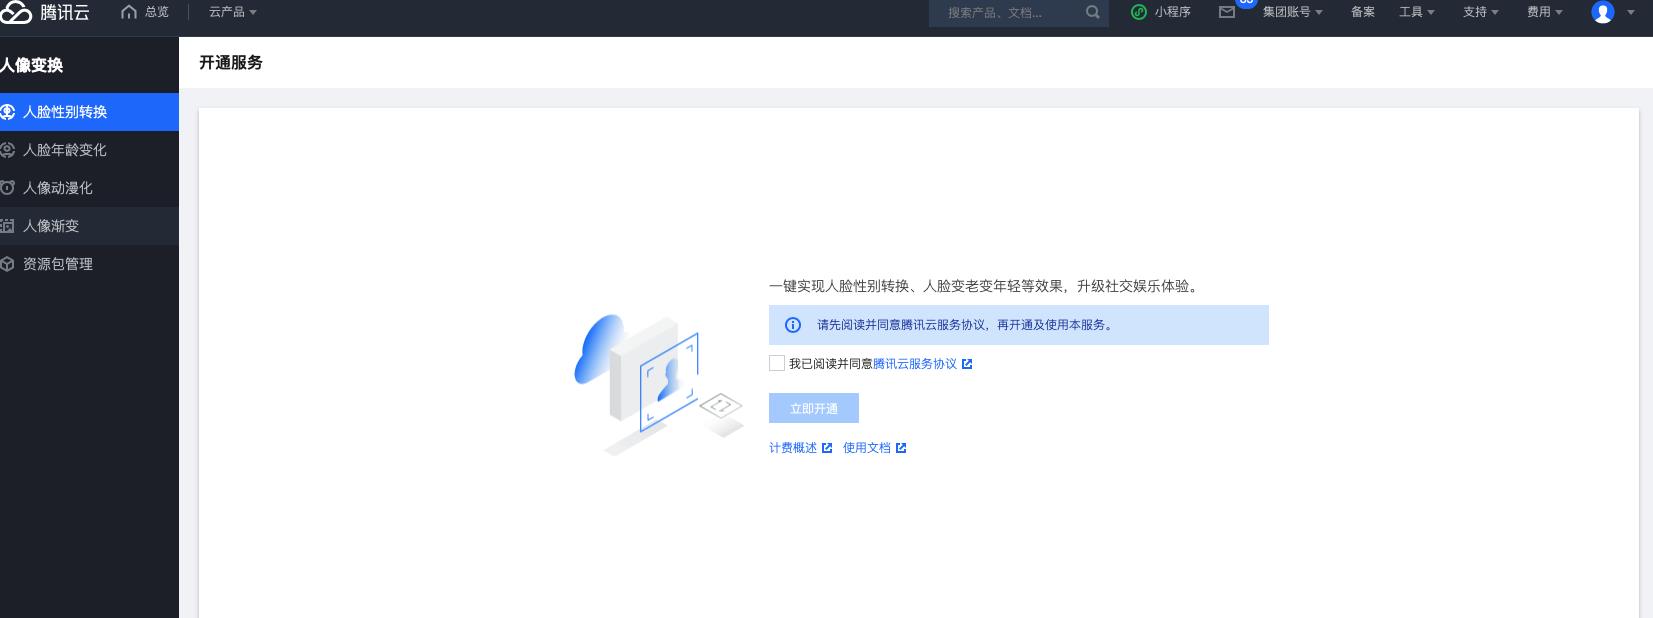The height and width of the screenshot is (618, 1653).
Task: Select 人像渐变 in sidebar
Action: pos(89,226)
